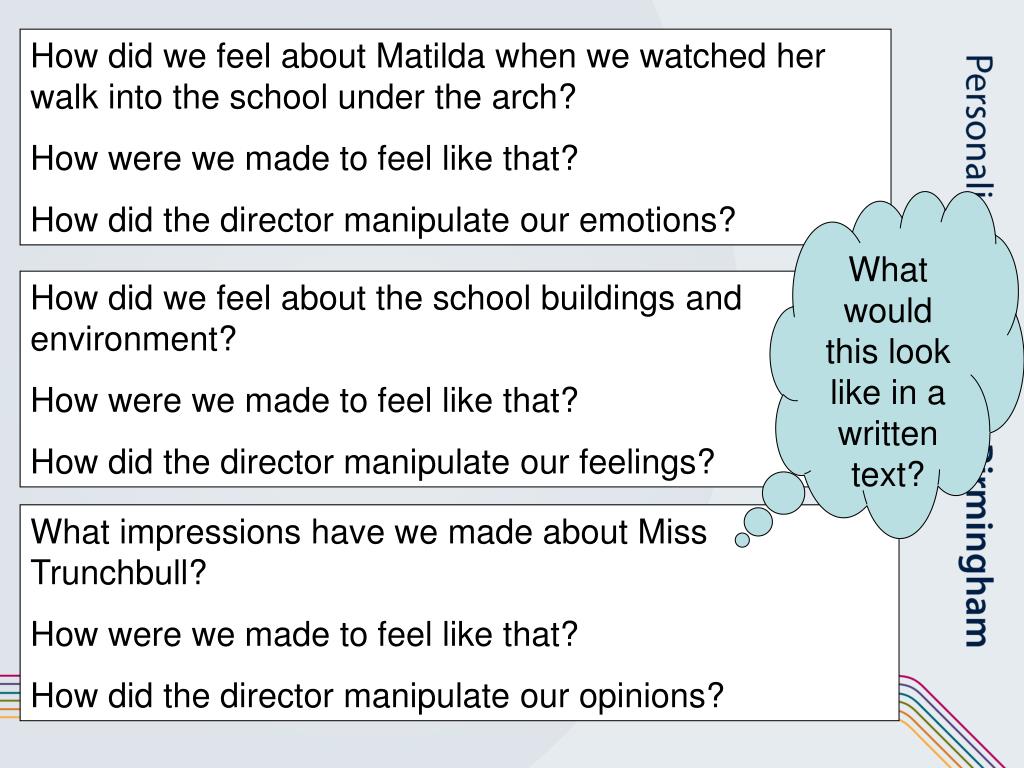
Task: Click 'written text?' inside the cloud
Action: [x=888, y=455]
